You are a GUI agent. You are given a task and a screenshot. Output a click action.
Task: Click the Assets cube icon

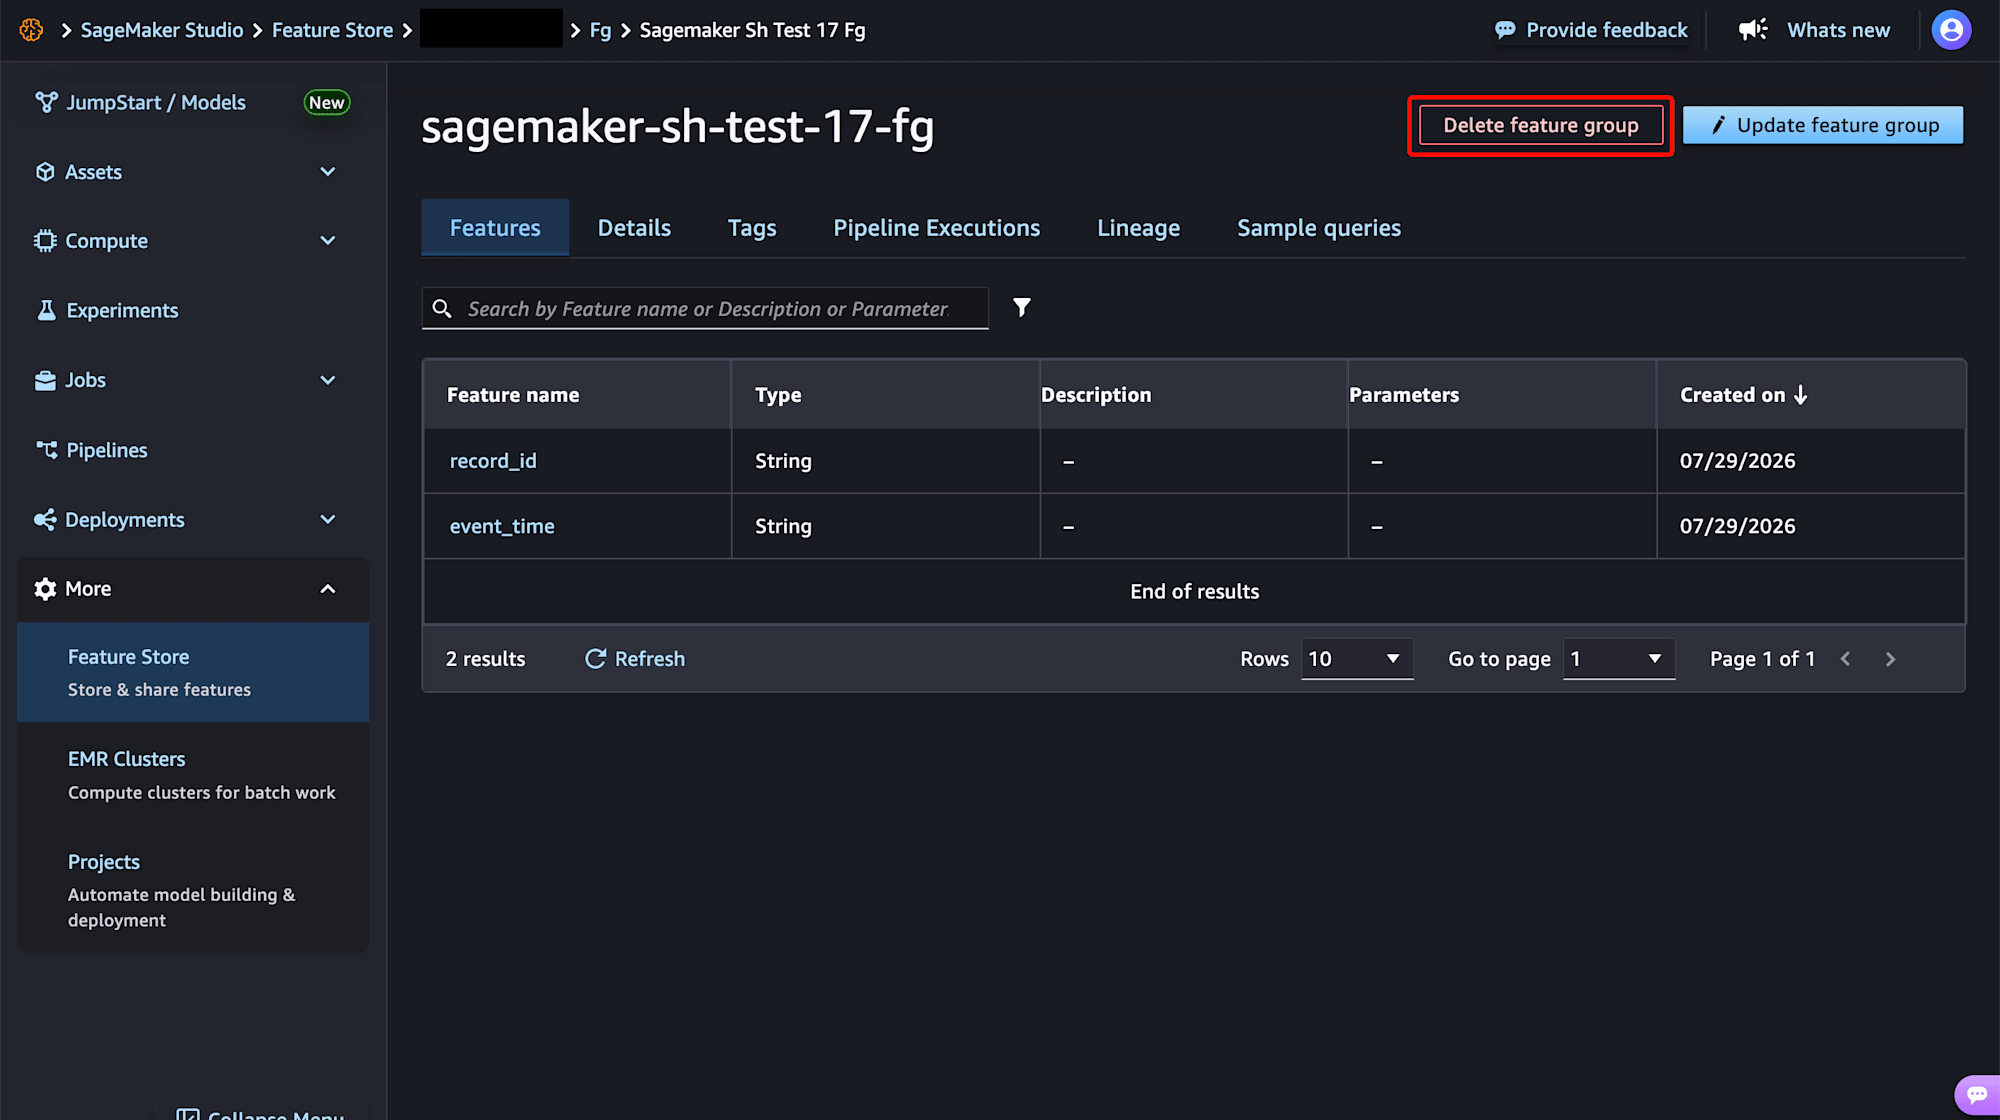[x=45, y=172]
